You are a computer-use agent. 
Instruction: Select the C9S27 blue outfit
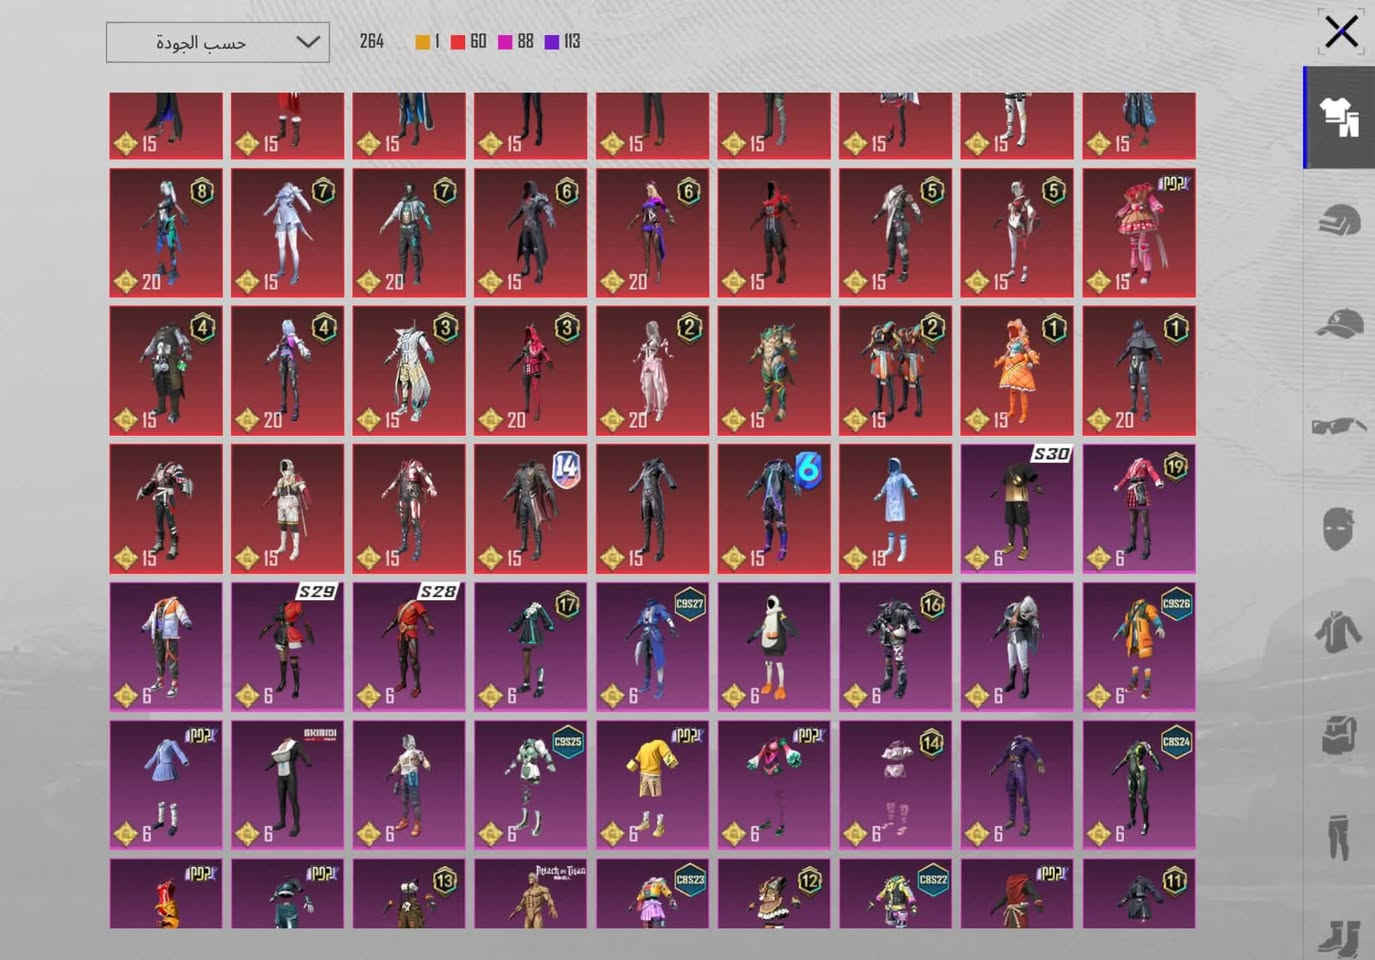click(x=652, y=647)
